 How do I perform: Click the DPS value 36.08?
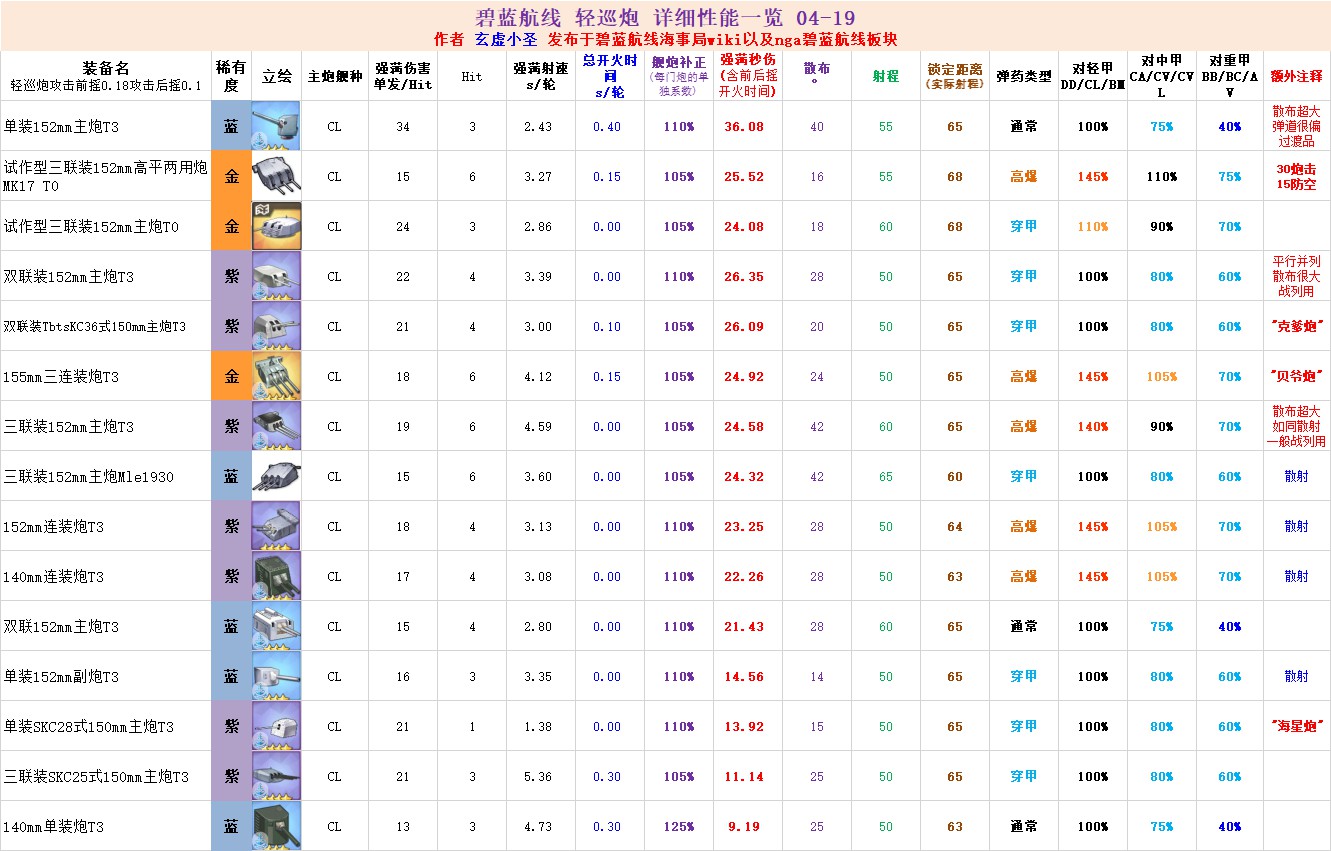click(744, 127)
